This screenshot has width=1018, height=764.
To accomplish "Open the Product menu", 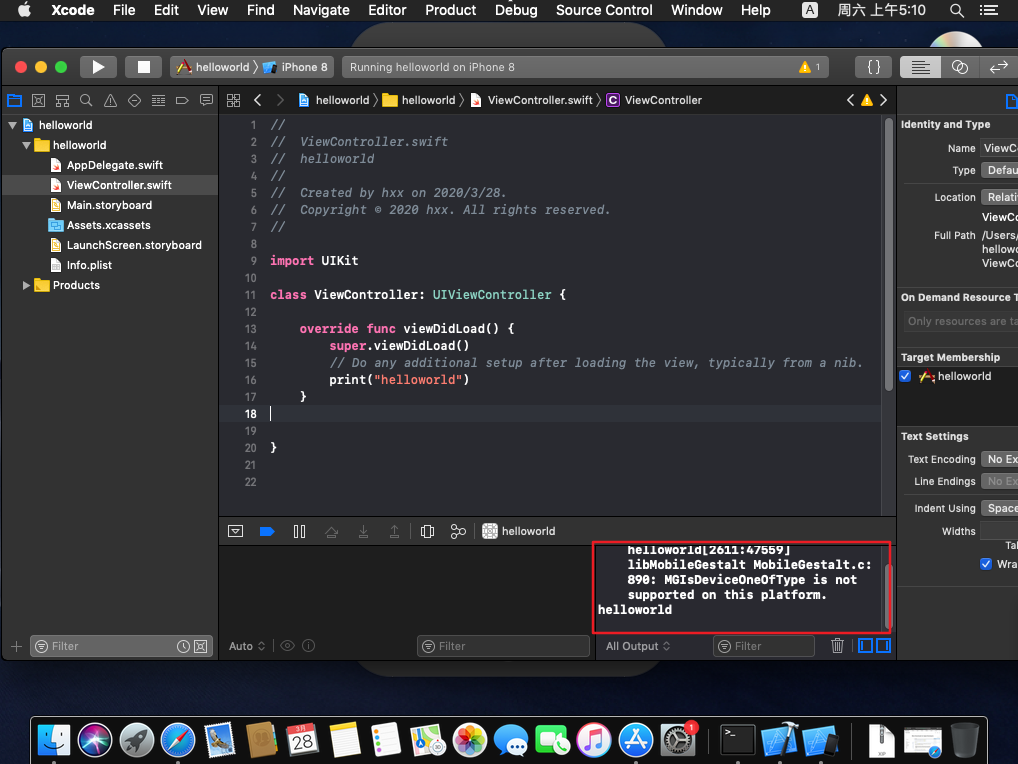I will pos(451,10).
